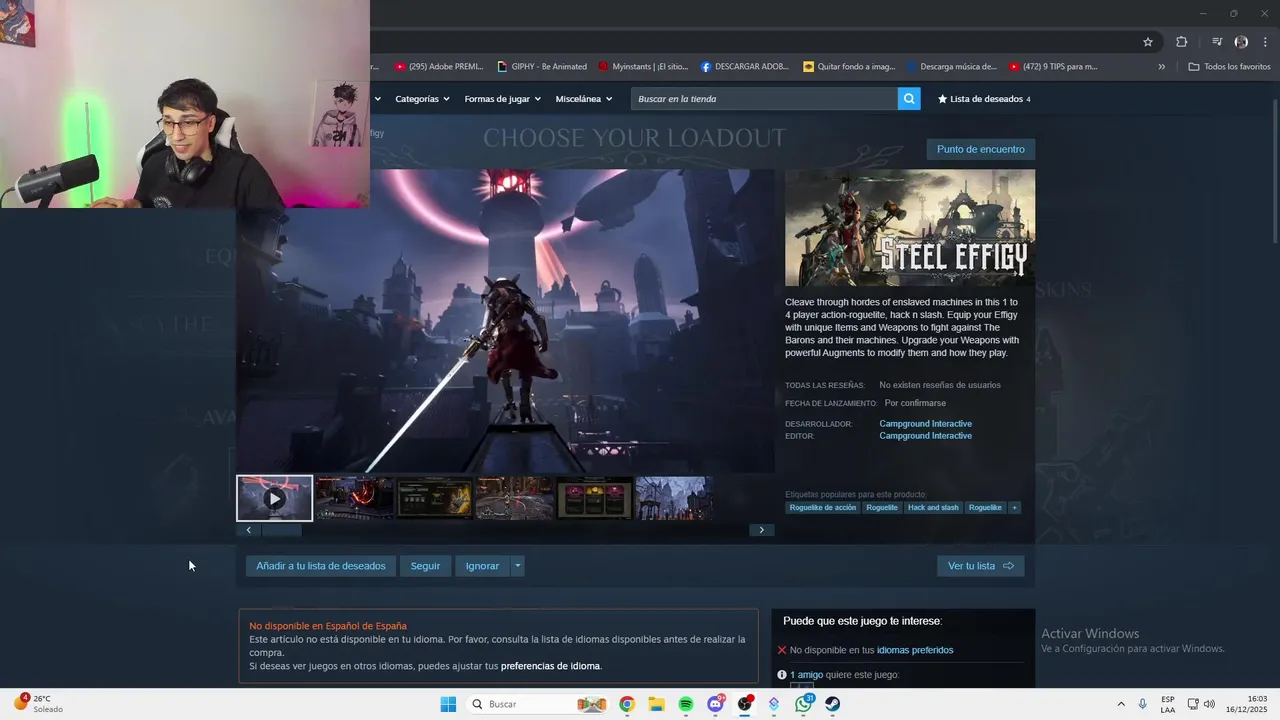Screen dimensions: 1280x720
Task: Click the microphone tray icon
Action: pos(1143,704)
